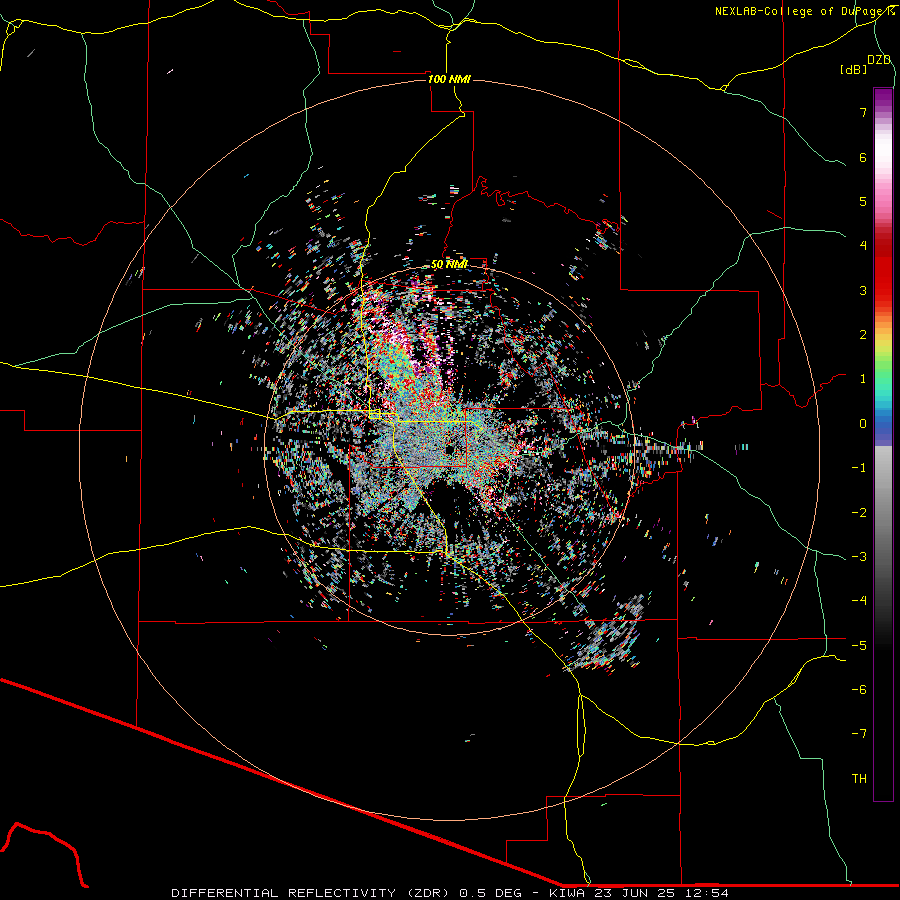Select the "-1" scale value
Image resolution: width=900 pixels, height=900 pixels.
point(859,468)
